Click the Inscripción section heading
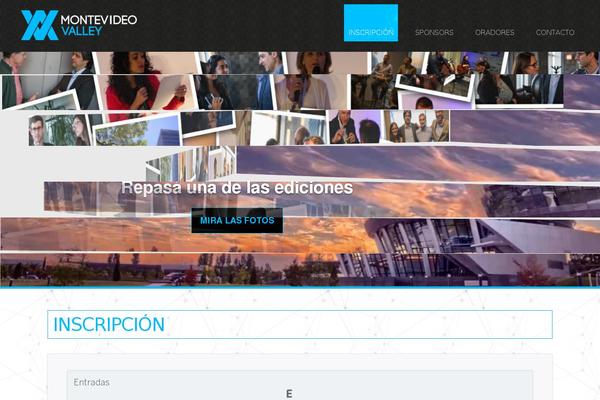The image size is (600, 400). point(109,325)
